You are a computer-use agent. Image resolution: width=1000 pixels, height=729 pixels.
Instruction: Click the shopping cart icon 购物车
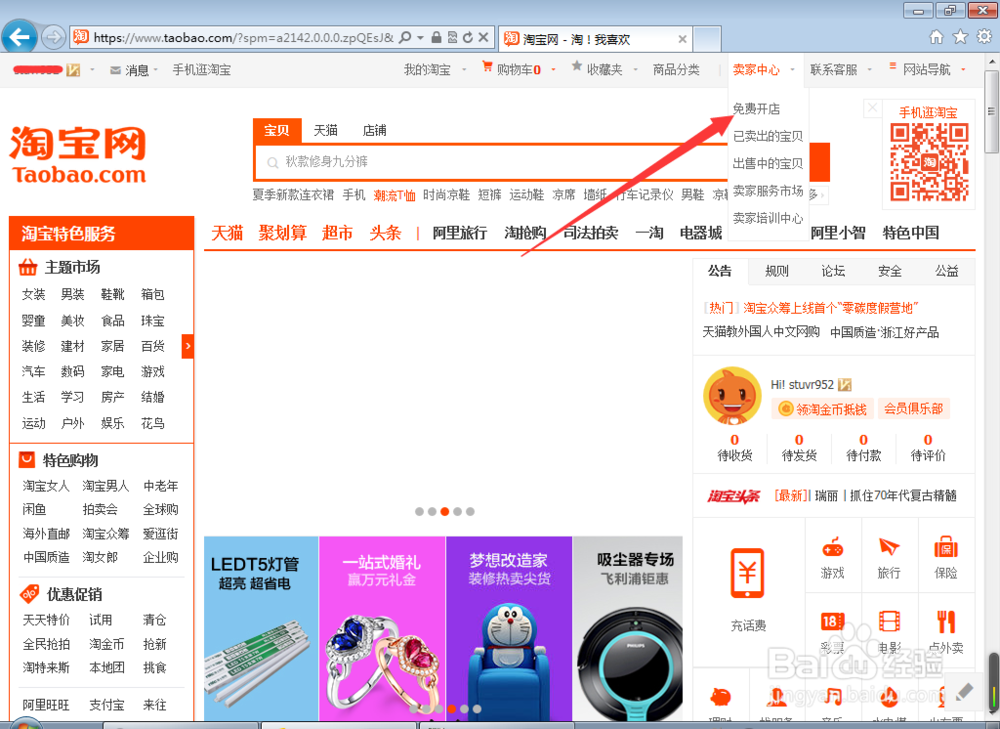[487, 66]
